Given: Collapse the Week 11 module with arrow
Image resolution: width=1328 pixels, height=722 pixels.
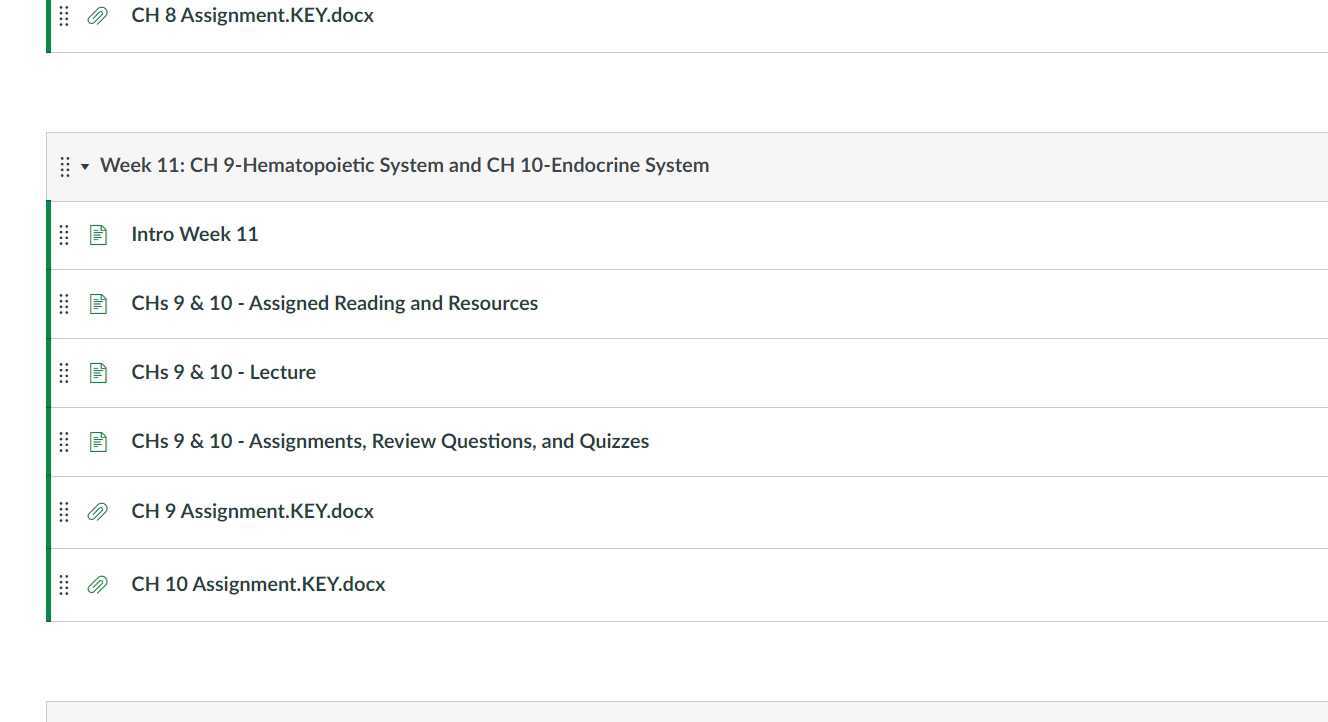Looking at the screenshot, I should pyautogui.click(x=85, y=167).
